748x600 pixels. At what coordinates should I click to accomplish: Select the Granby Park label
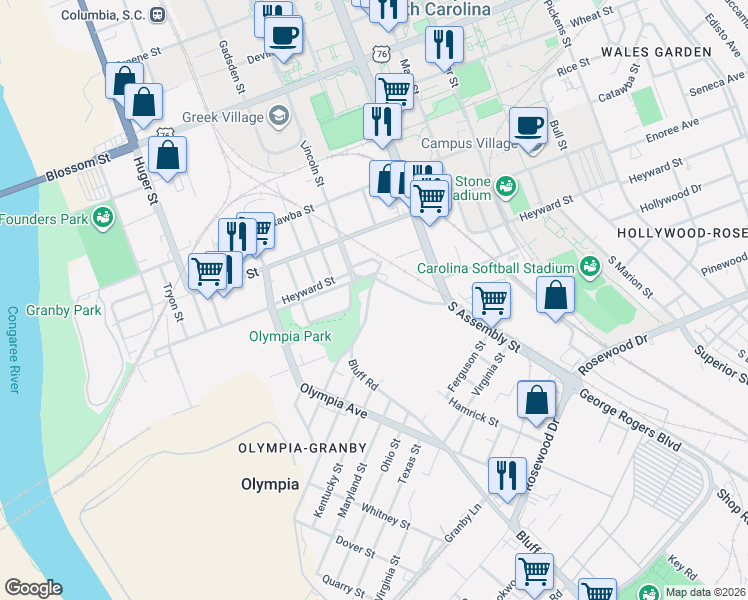[63, 310]
